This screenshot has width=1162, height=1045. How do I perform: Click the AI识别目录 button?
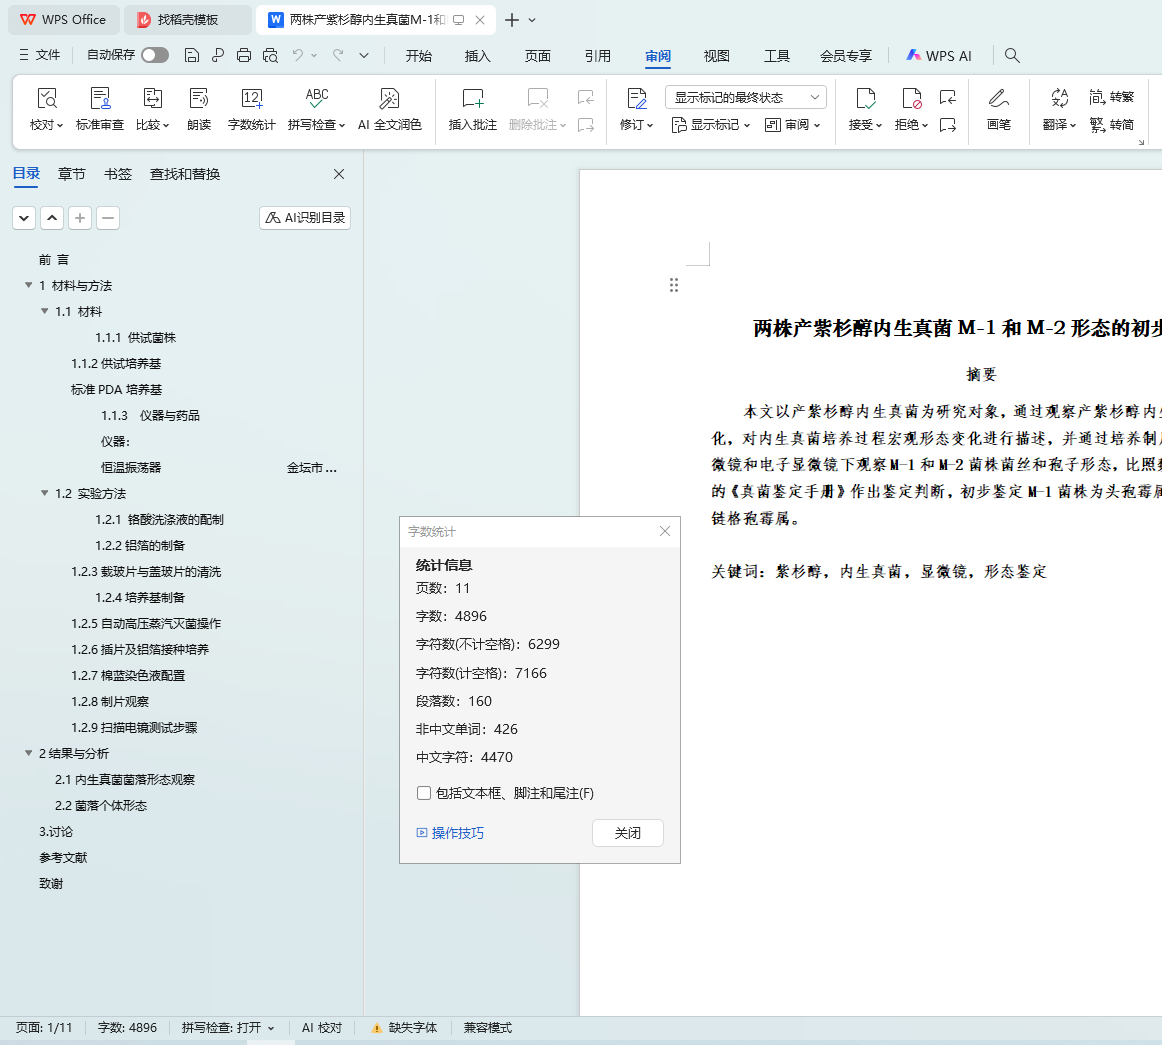pos(305,217)
